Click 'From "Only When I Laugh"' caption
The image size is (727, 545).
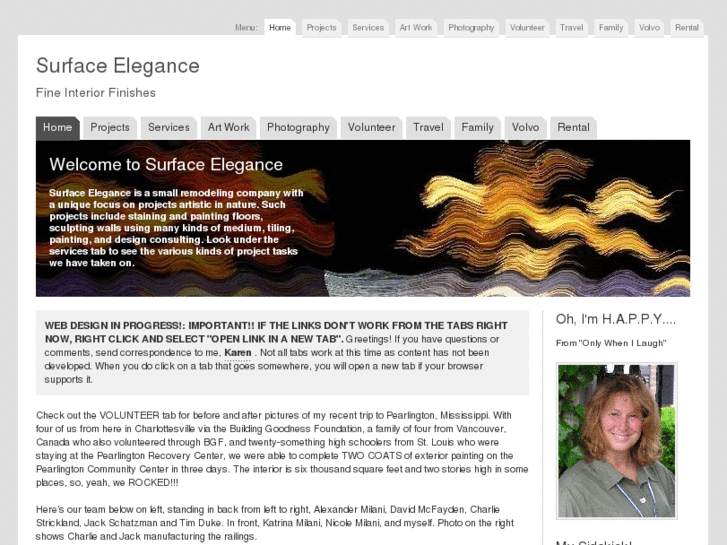point(611,343)
